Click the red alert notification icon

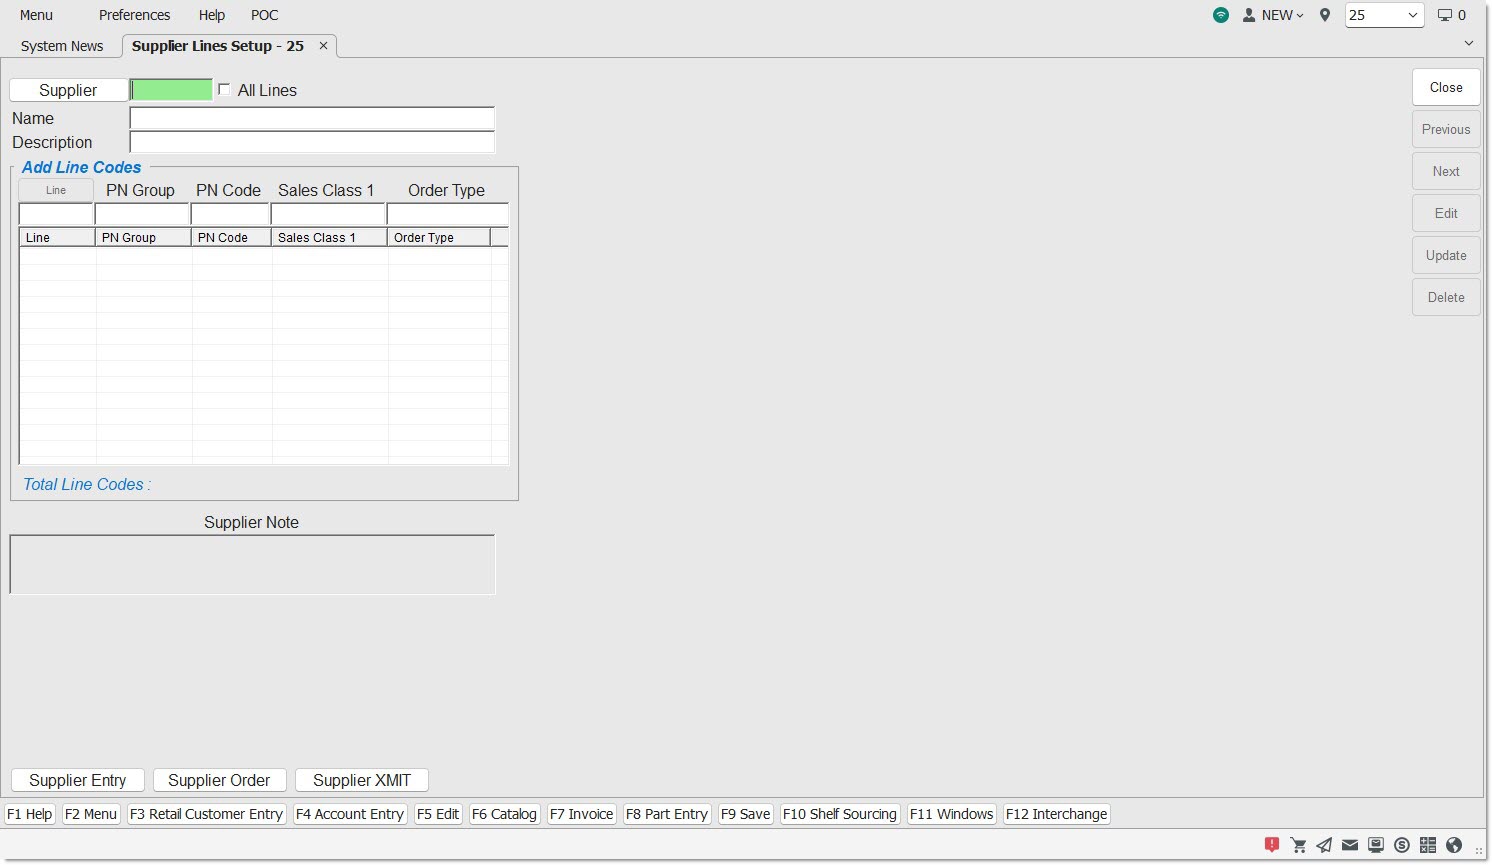pos(1272,845)
